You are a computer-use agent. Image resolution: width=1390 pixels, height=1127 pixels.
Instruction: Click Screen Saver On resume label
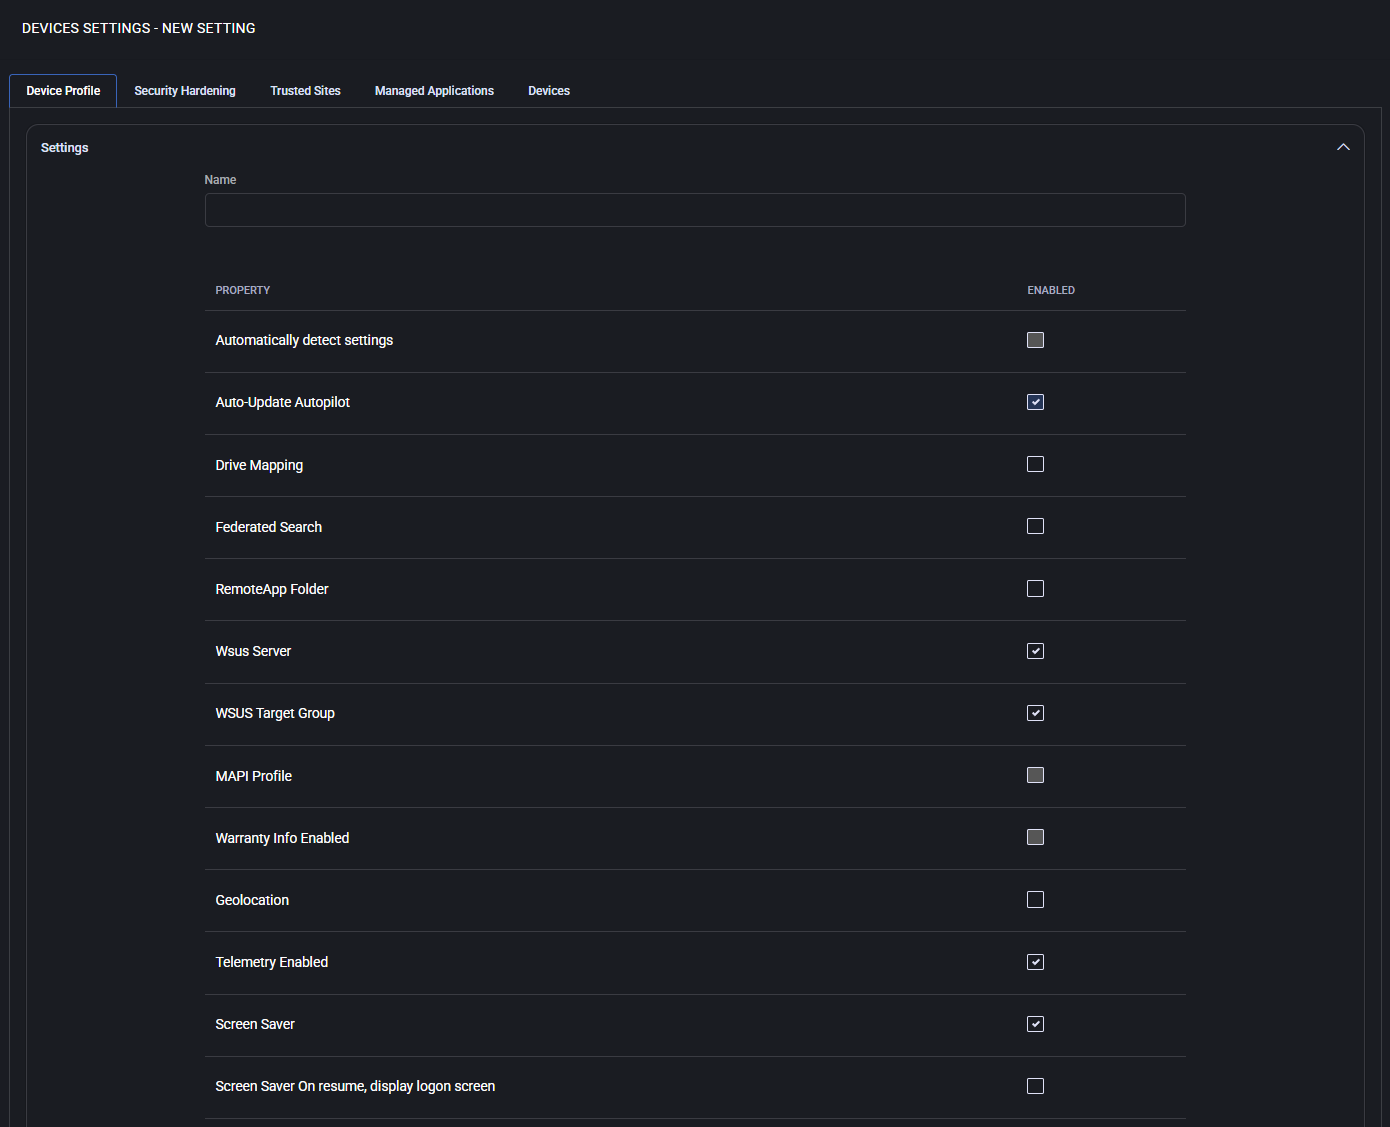click(x=355, y=1086)
